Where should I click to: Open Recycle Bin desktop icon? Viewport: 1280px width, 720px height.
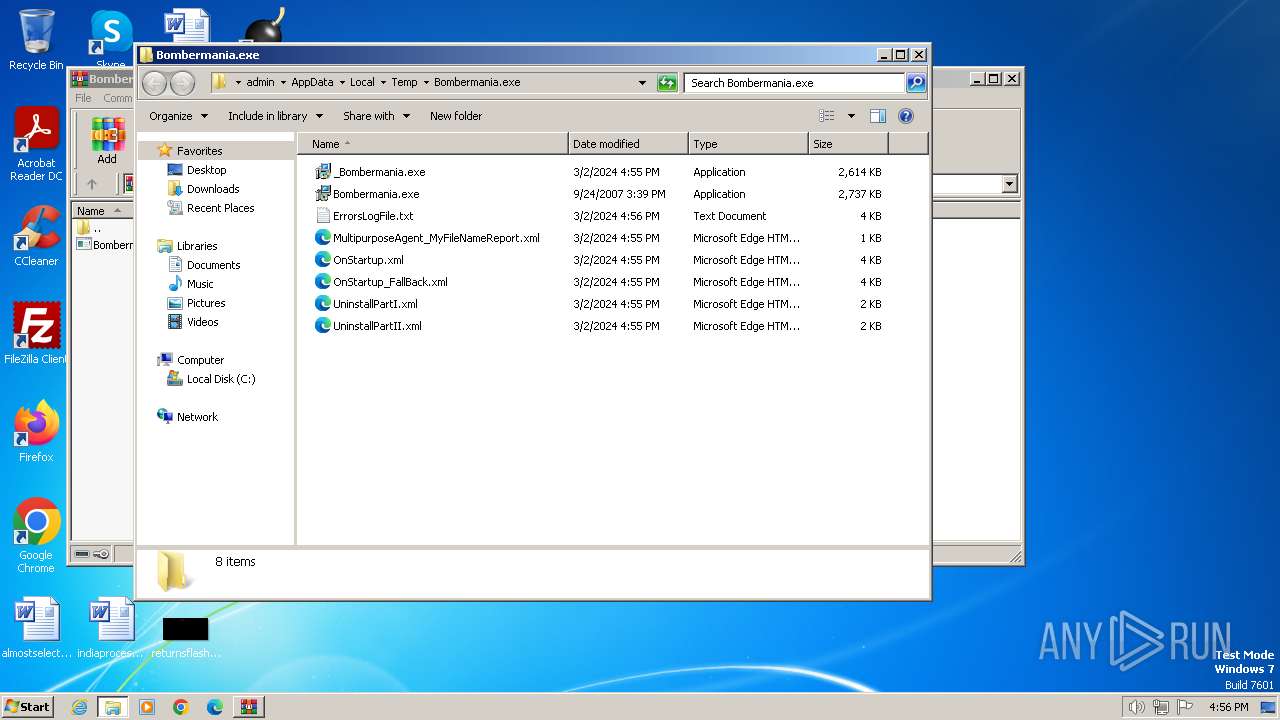[36, 41]
